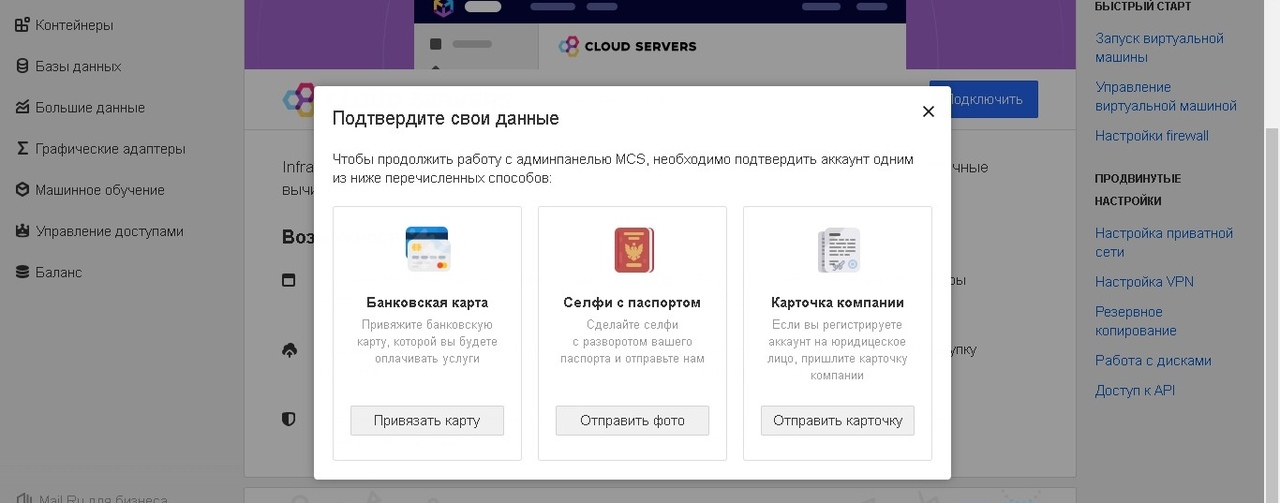This screenshot has width=1280, height=503.
Task: Click the Управление доступами icon
Action: [x=22, y=231]
